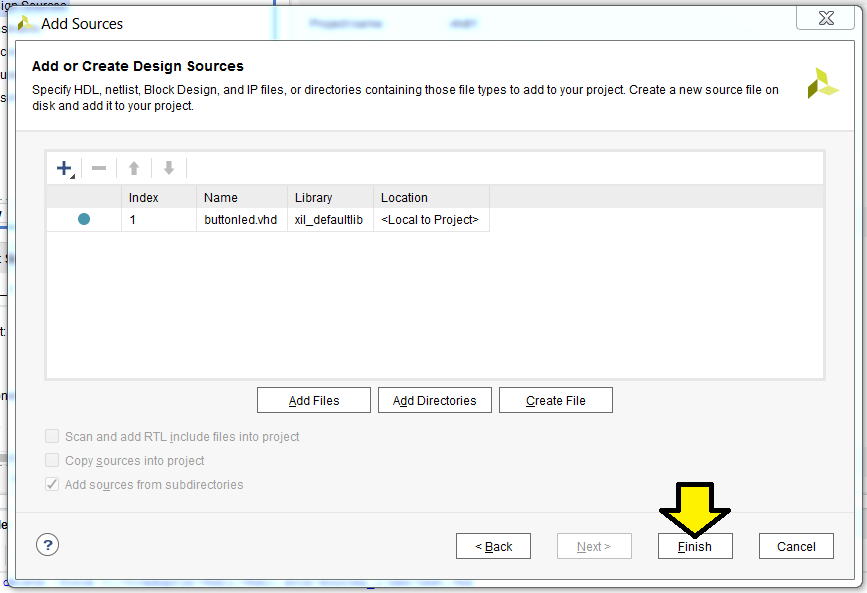
Task: Toggle Copy sources into project checkbox
Action: click(52, 460)
